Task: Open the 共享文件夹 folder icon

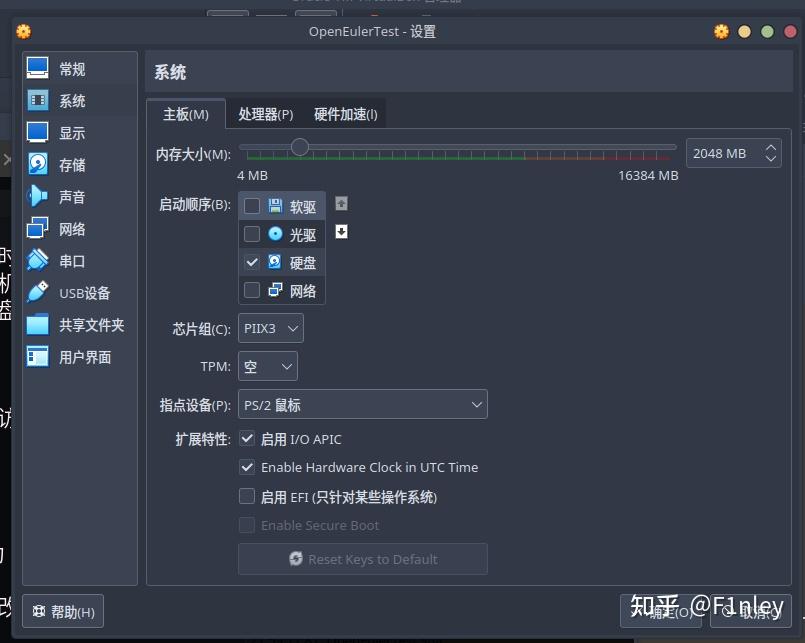Action: click(37, 325)
